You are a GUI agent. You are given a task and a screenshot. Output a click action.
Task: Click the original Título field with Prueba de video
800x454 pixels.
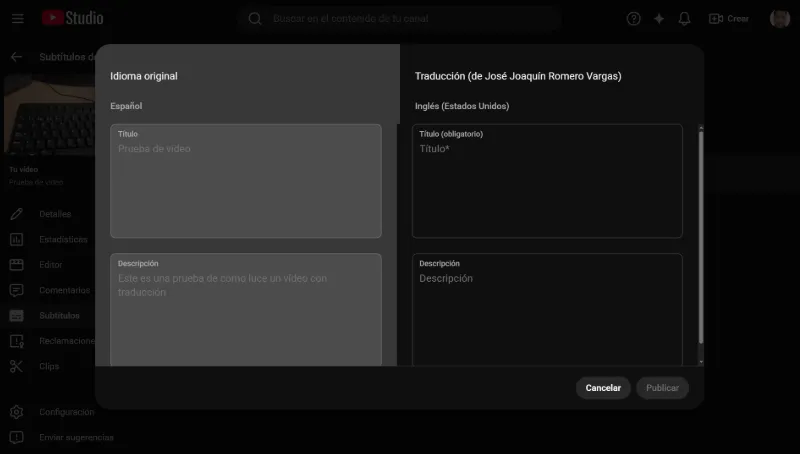pyautogui.click(x=245, y=181)
